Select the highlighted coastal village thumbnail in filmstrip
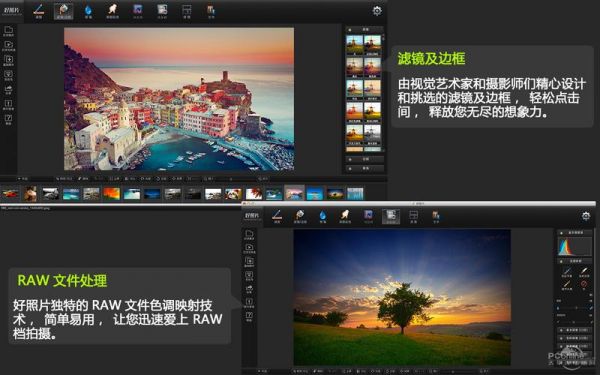Image resolution: width=600 pixels, height=375 pixels. click(294, 193)
